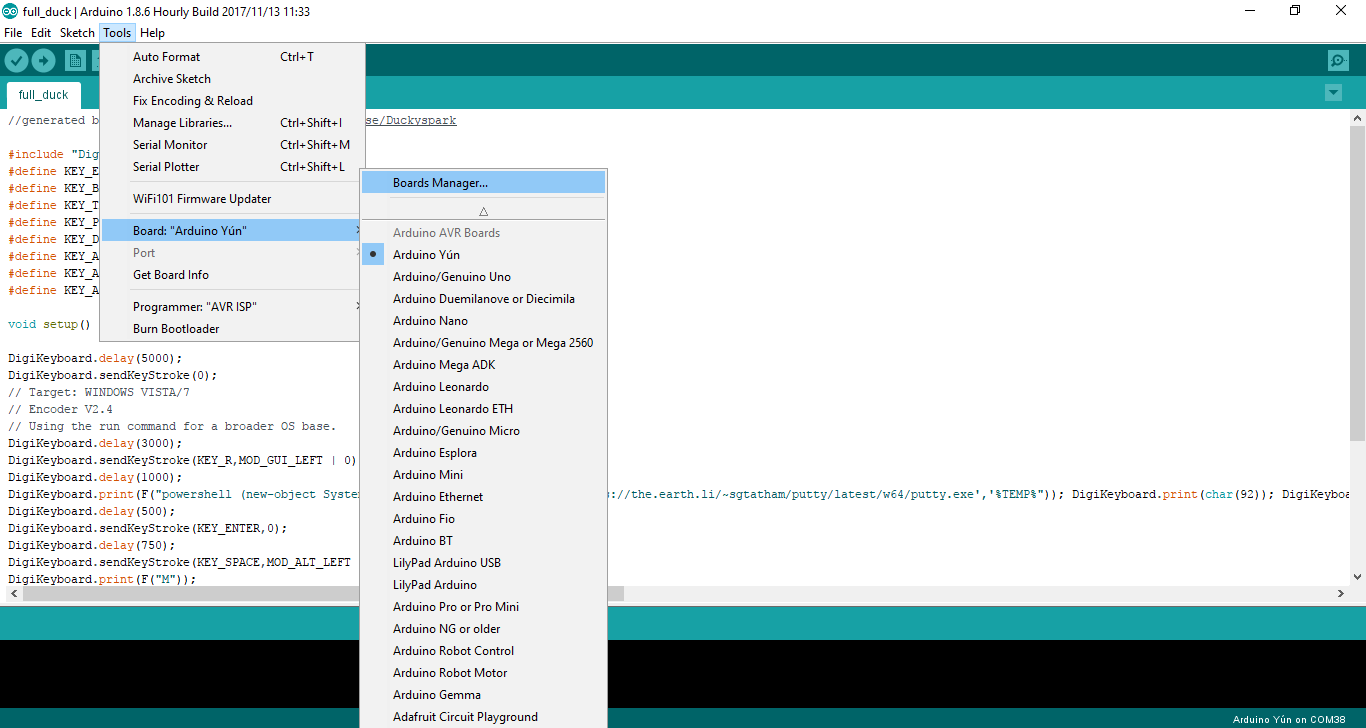1366x728 pixels.
Task: Launch WiFi101 Firmware Updater
Action: [x=232, y=199]
